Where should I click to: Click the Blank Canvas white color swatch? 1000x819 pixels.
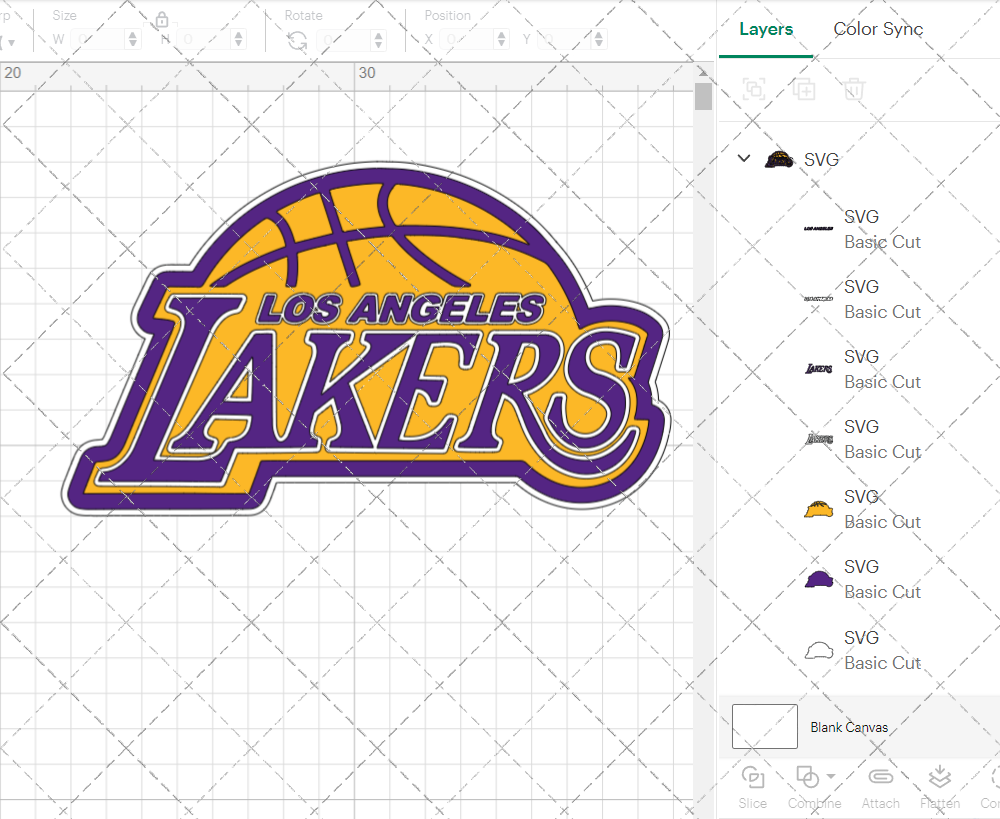coord(764,727)
